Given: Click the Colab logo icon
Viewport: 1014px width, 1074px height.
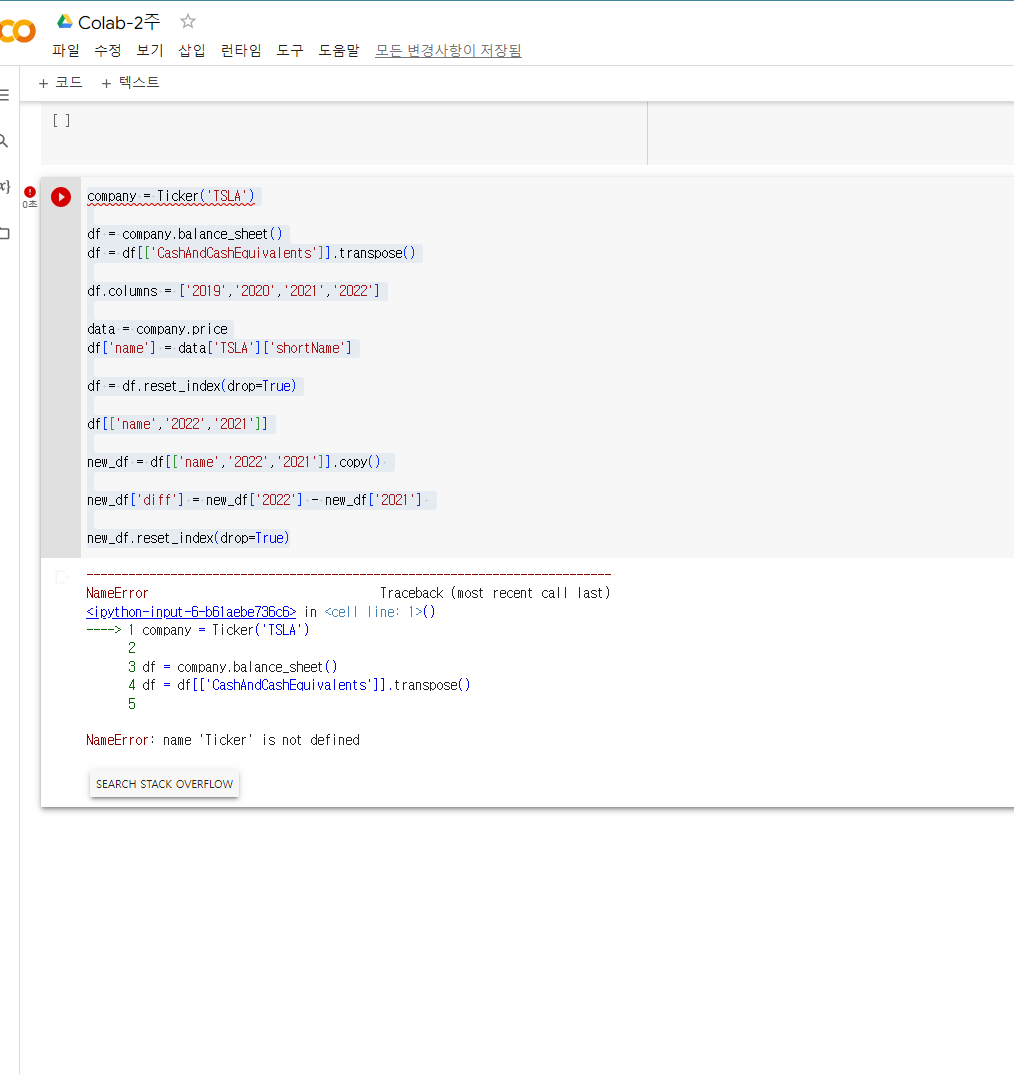Looking at the screenshot, I should click(17, 31).
